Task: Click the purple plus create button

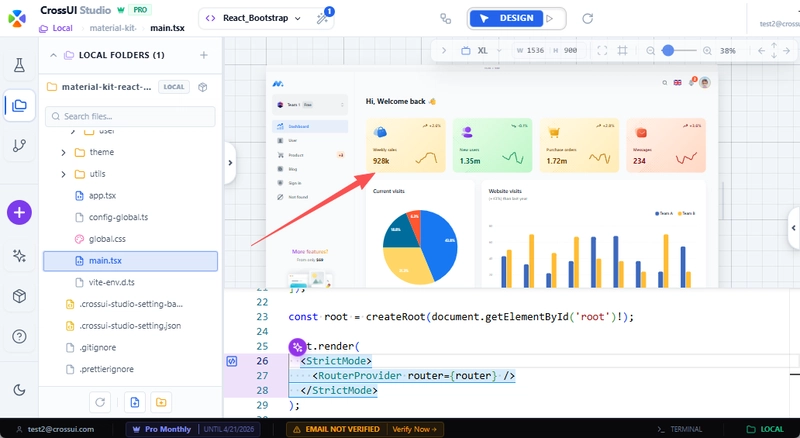Action: [19, 212]
